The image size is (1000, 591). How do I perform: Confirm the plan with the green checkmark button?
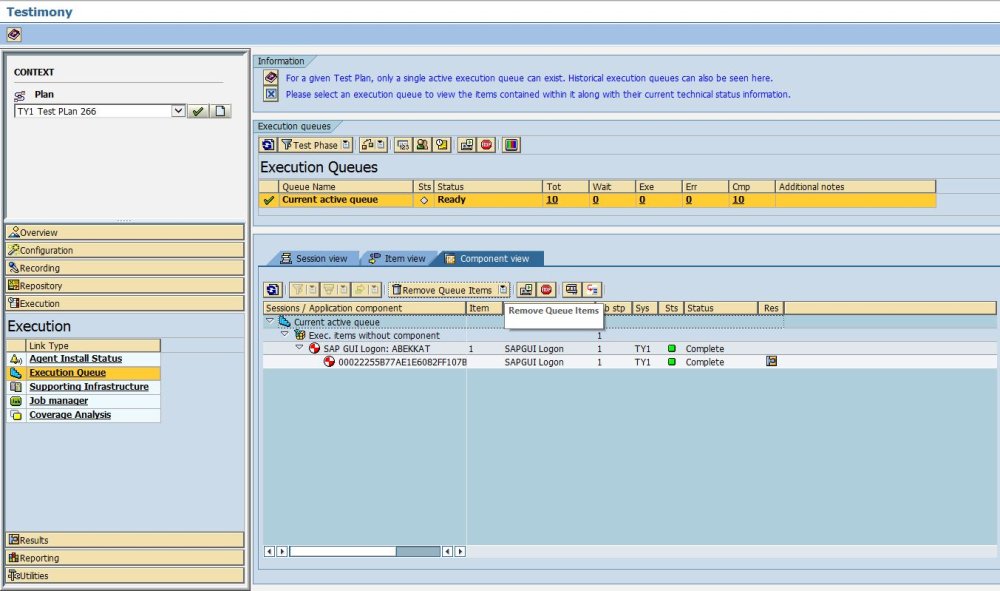198,111
